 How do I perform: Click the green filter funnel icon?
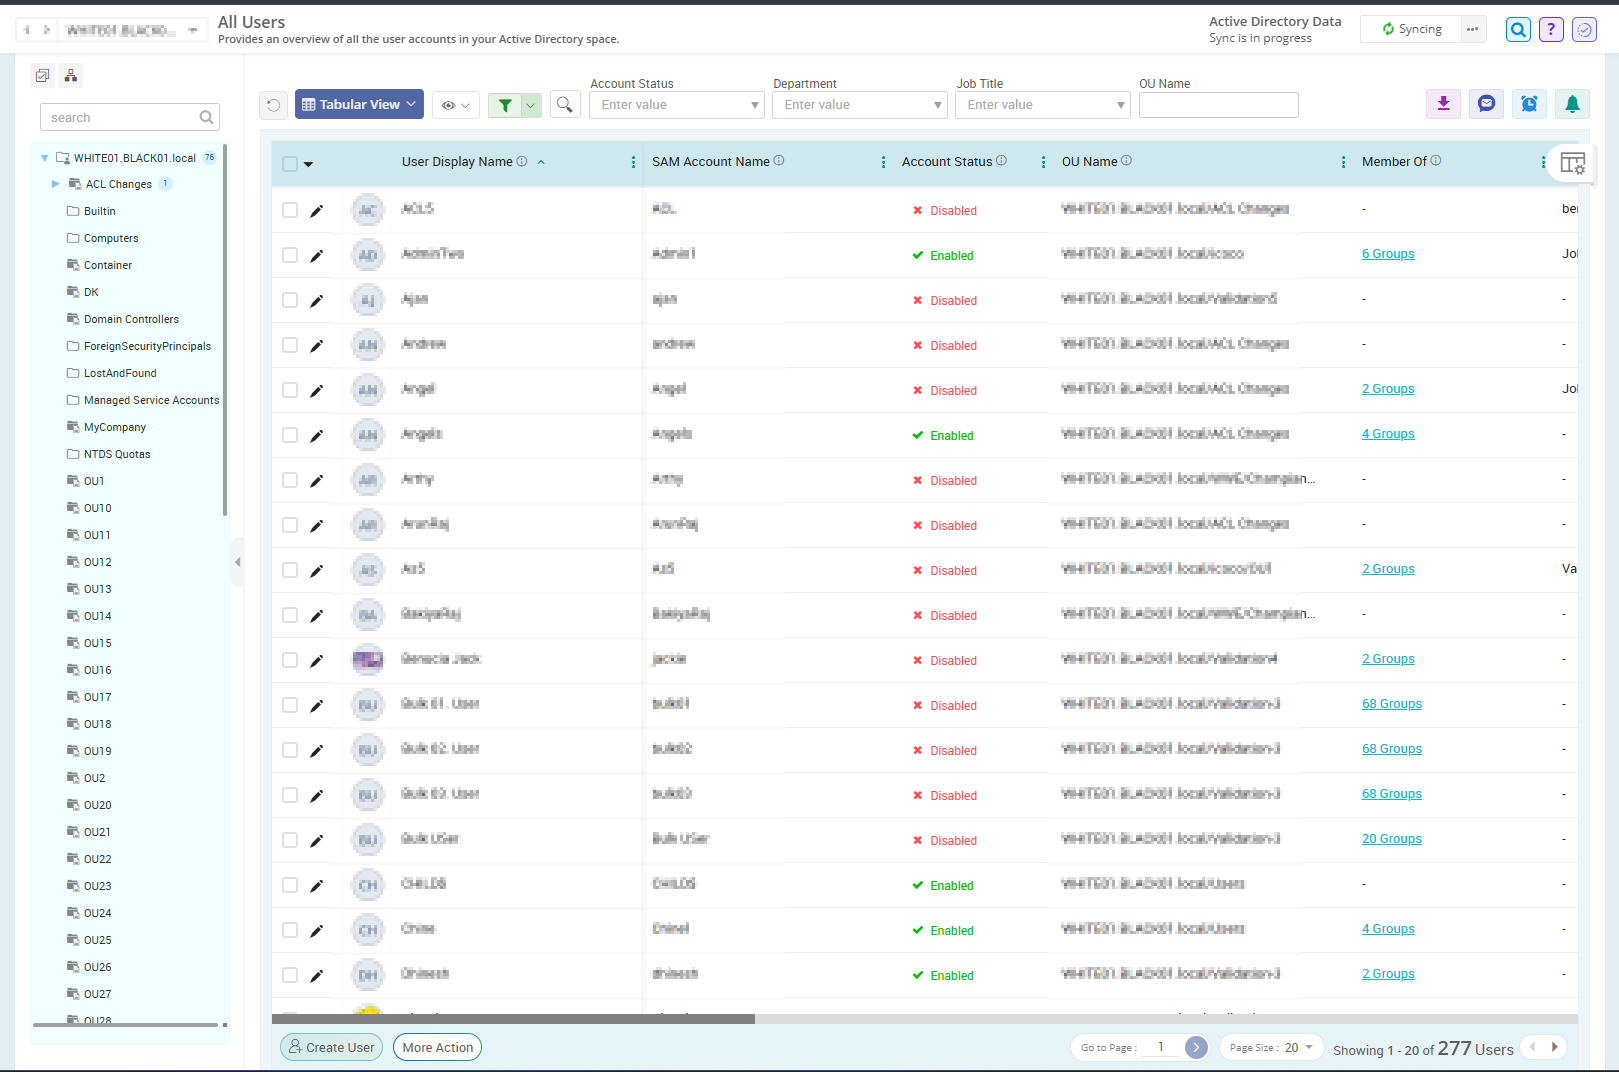(x=506, y=104)
